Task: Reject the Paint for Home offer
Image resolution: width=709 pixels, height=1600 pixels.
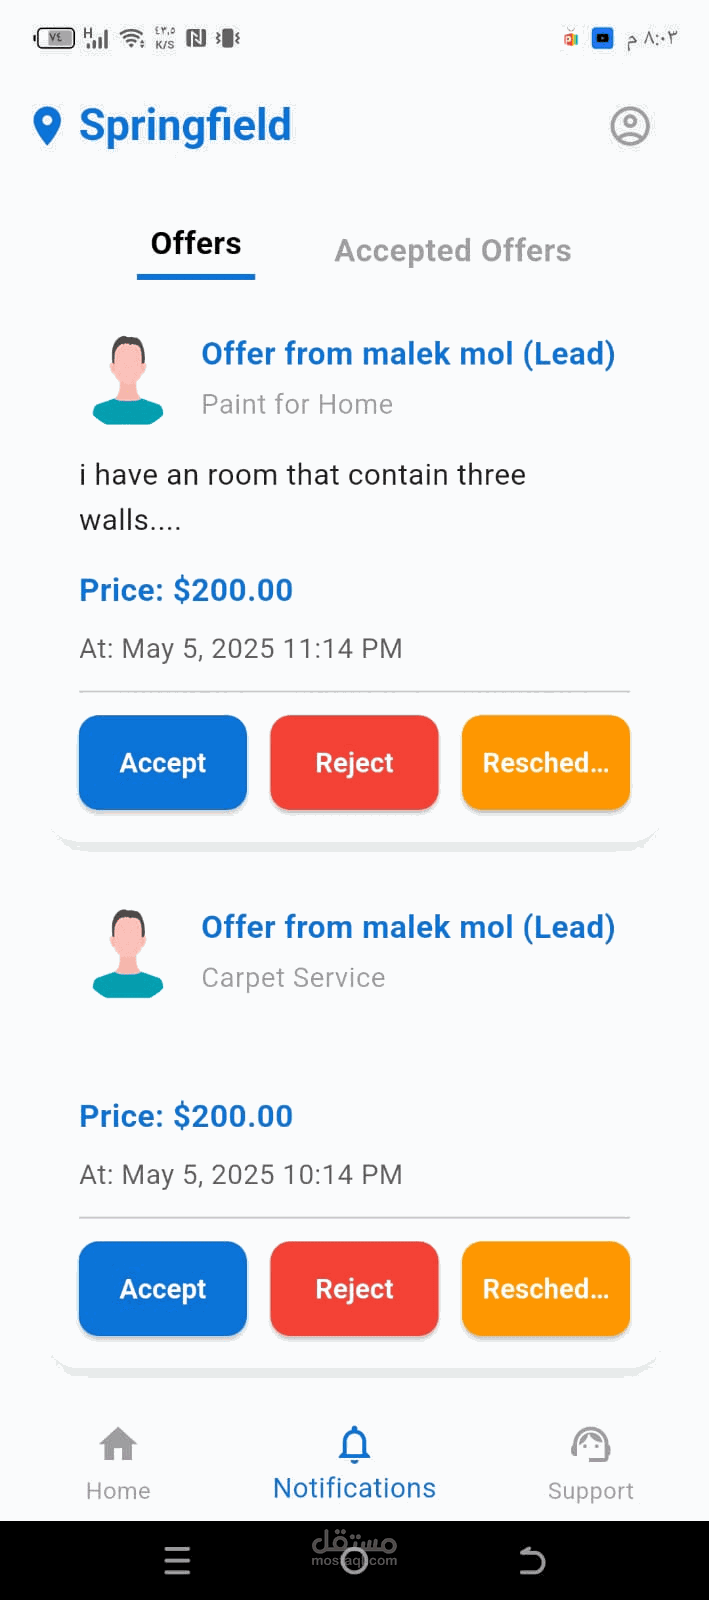Action: (x=354, y=763)
